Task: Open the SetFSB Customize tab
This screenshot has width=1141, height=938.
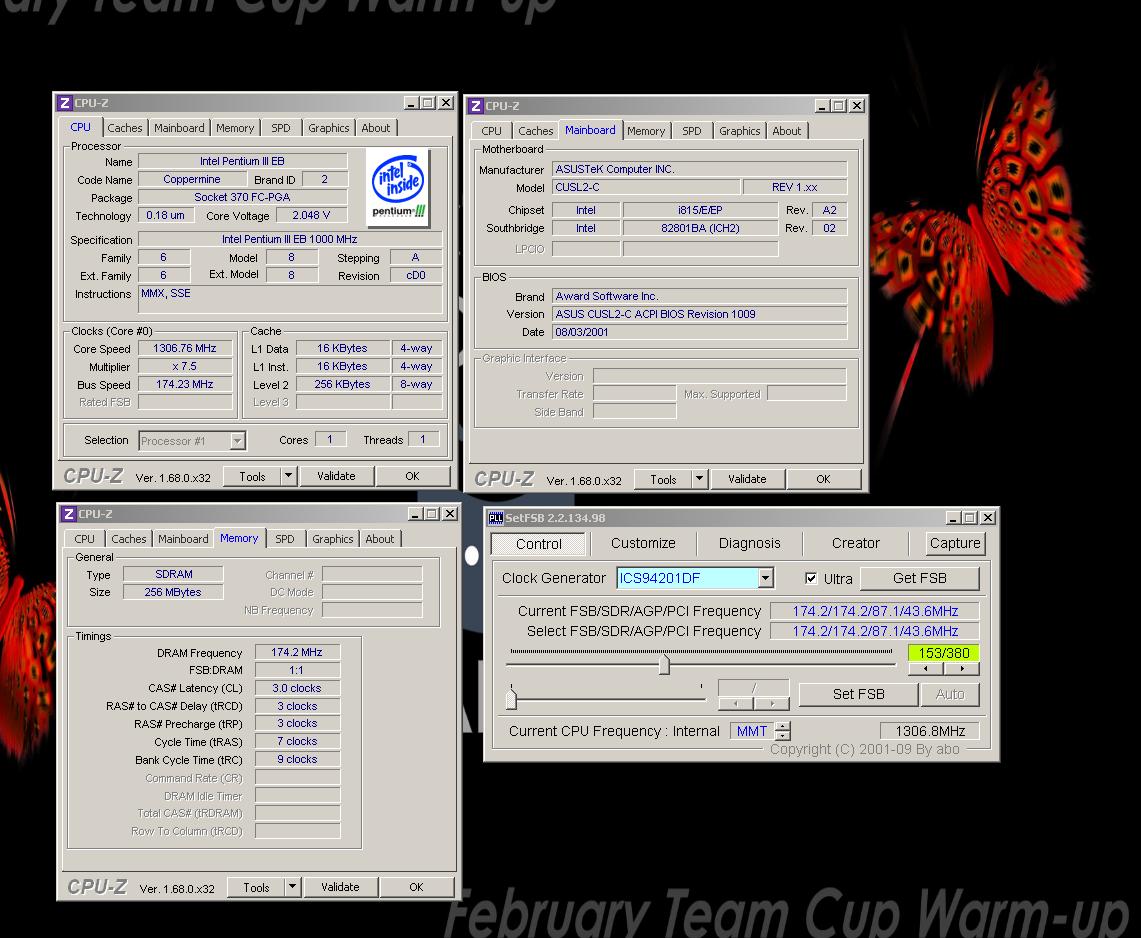Action: point(643,543)
